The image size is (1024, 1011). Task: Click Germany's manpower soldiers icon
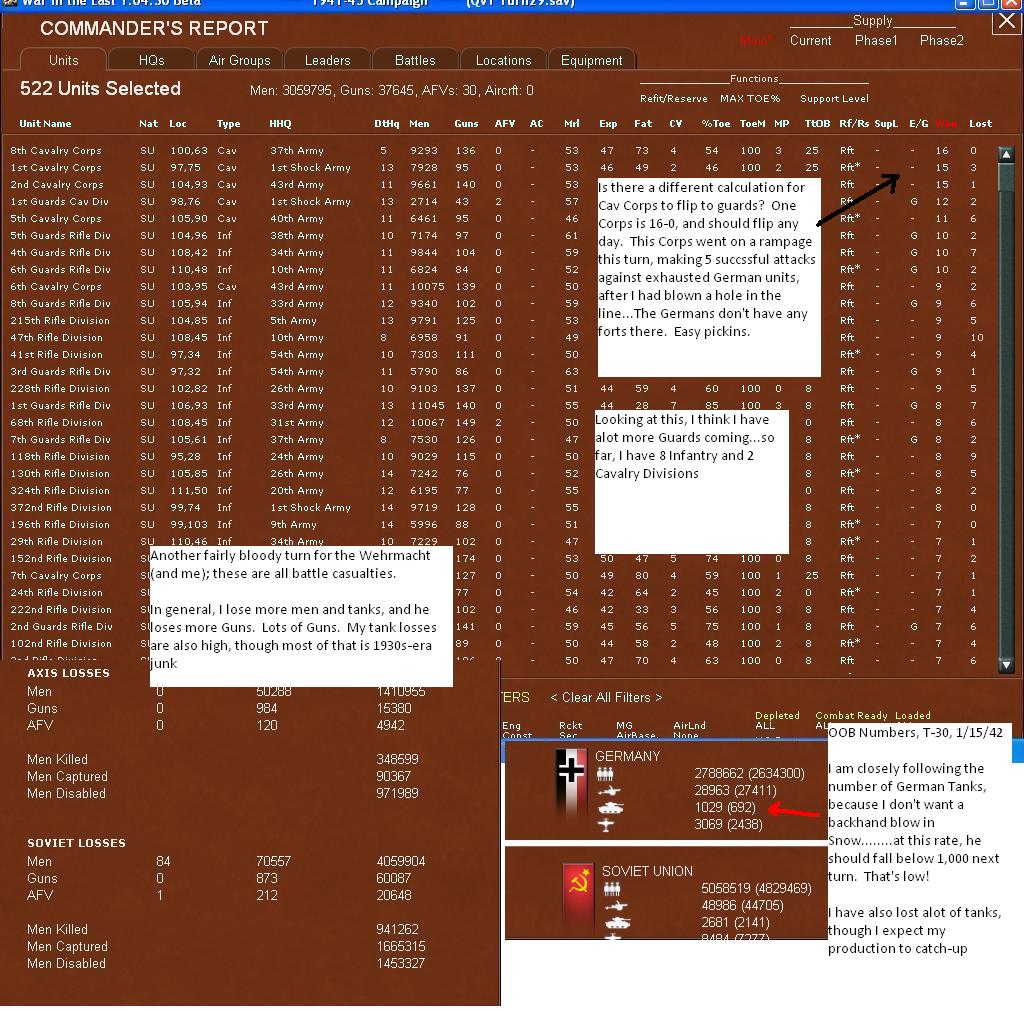[x=605, y=774]
